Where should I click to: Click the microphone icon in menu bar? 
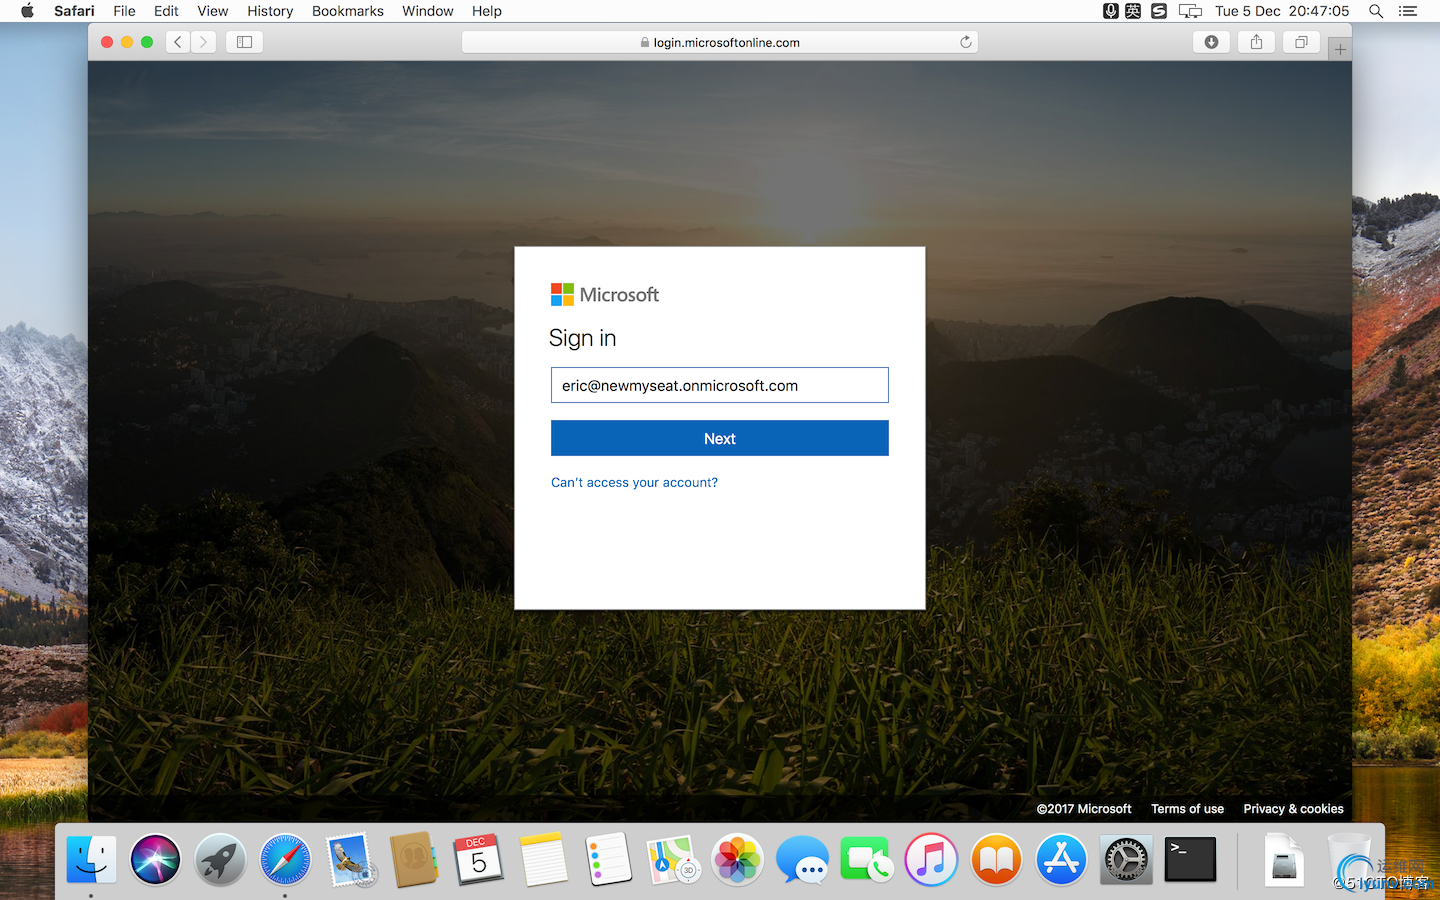point(1110,11)
